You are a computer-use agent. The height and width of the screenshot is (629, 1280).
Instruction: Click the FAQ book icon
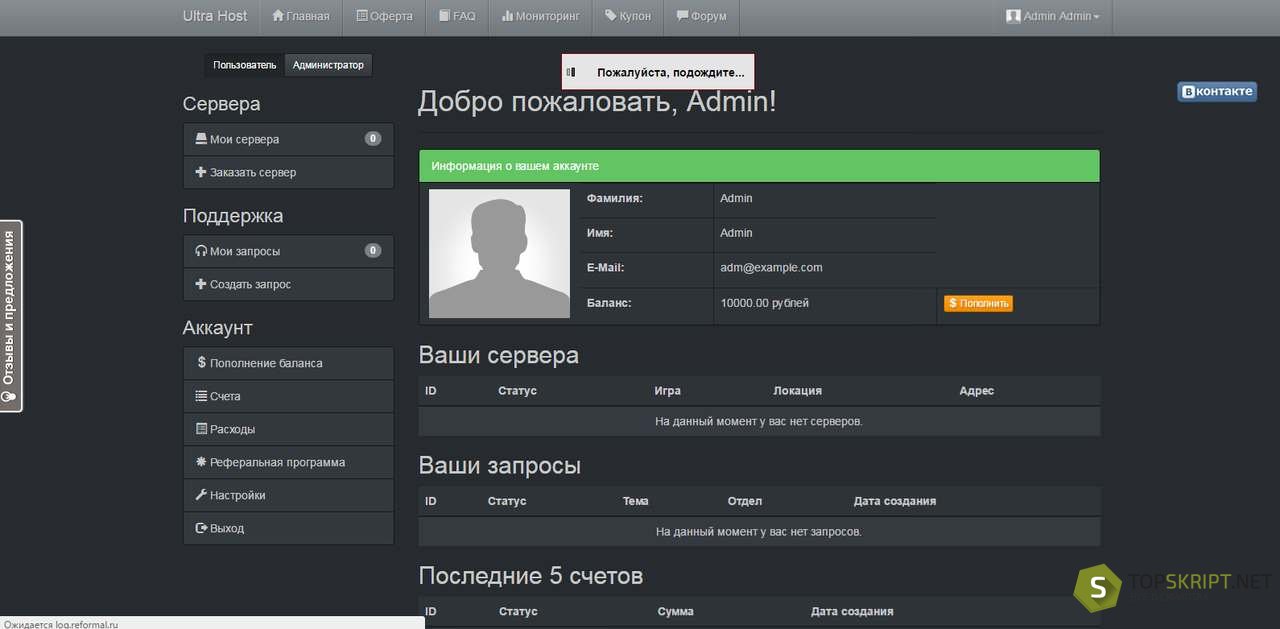click(x=444, y=17)
